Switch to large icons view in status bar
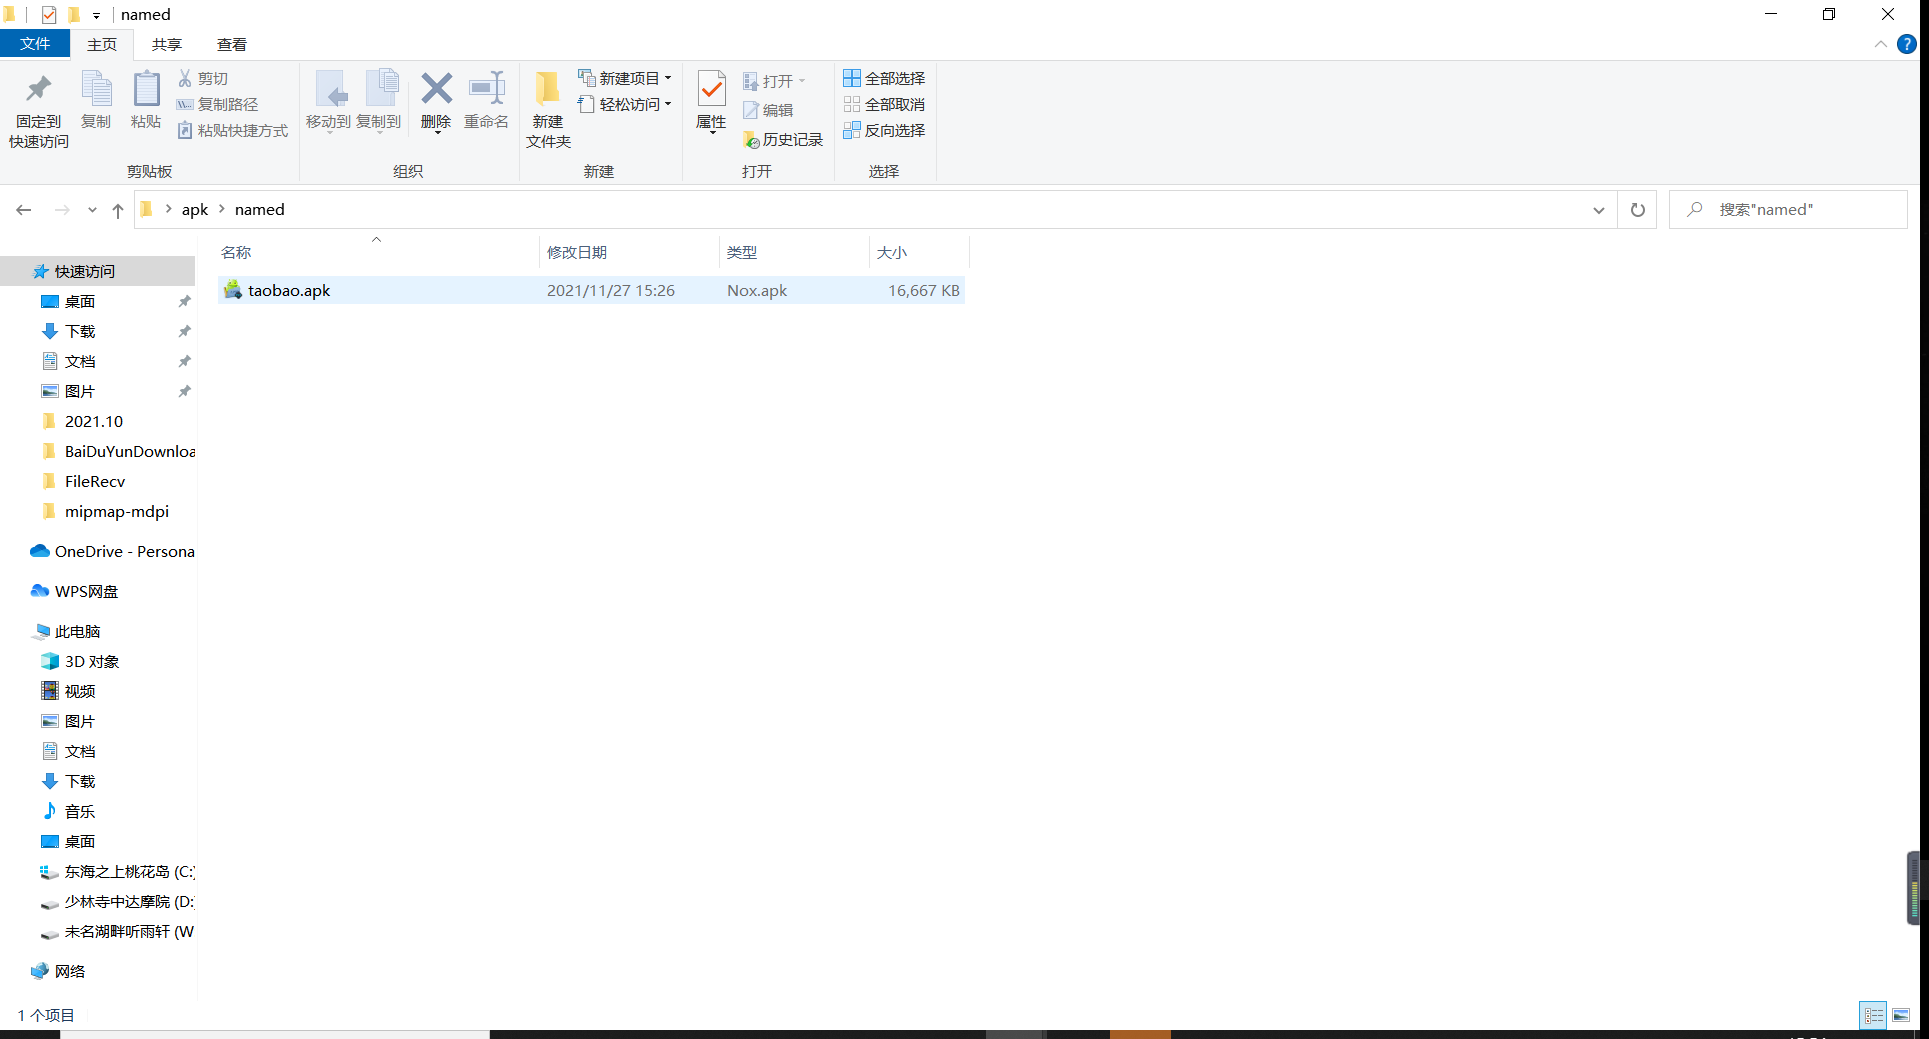1929x1039 pixels. point(1901,1015)
